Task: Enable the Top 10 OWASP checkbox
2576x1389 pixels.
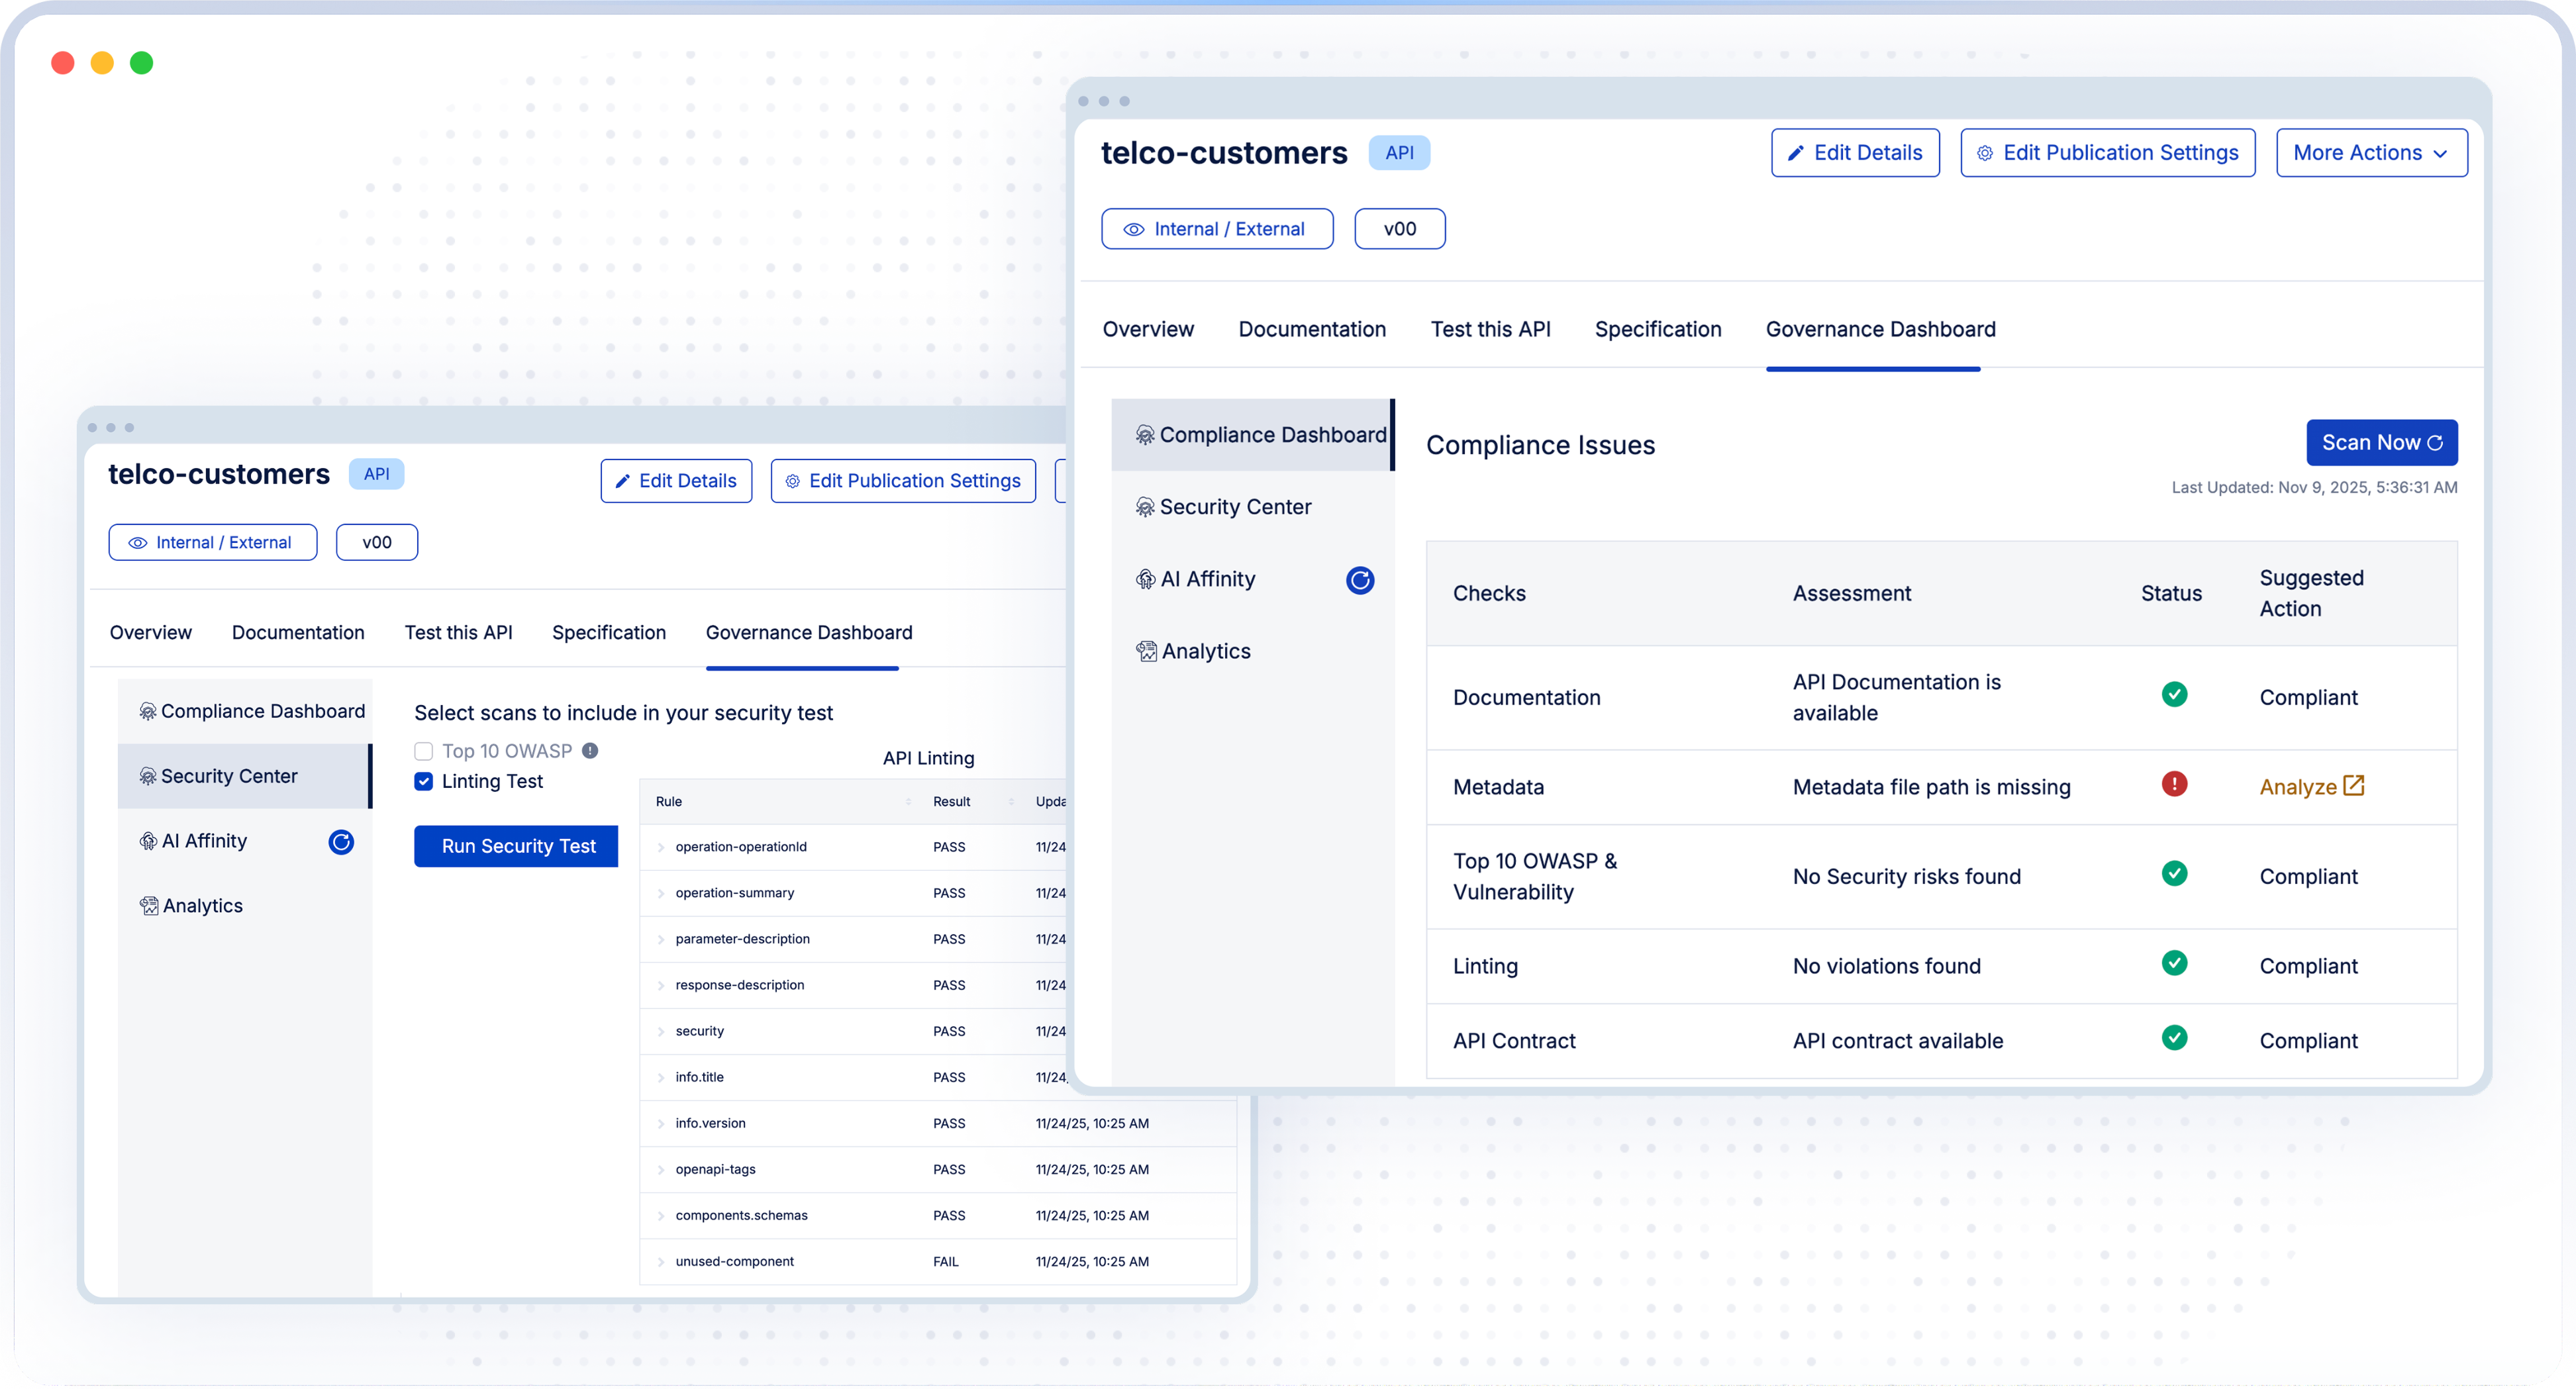Action: point(424,751)
